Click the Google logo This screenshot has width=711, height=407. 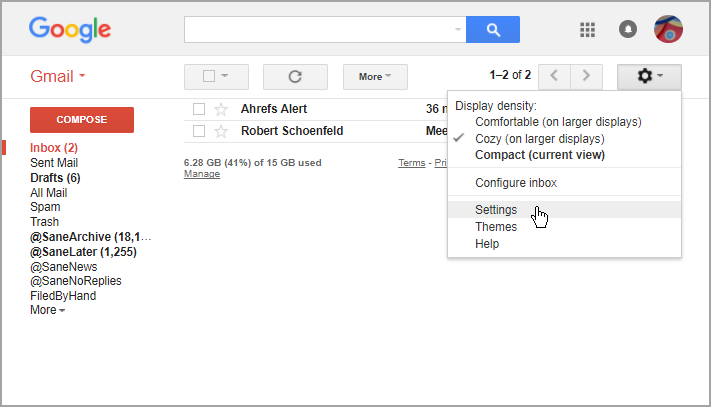point(70,29)
